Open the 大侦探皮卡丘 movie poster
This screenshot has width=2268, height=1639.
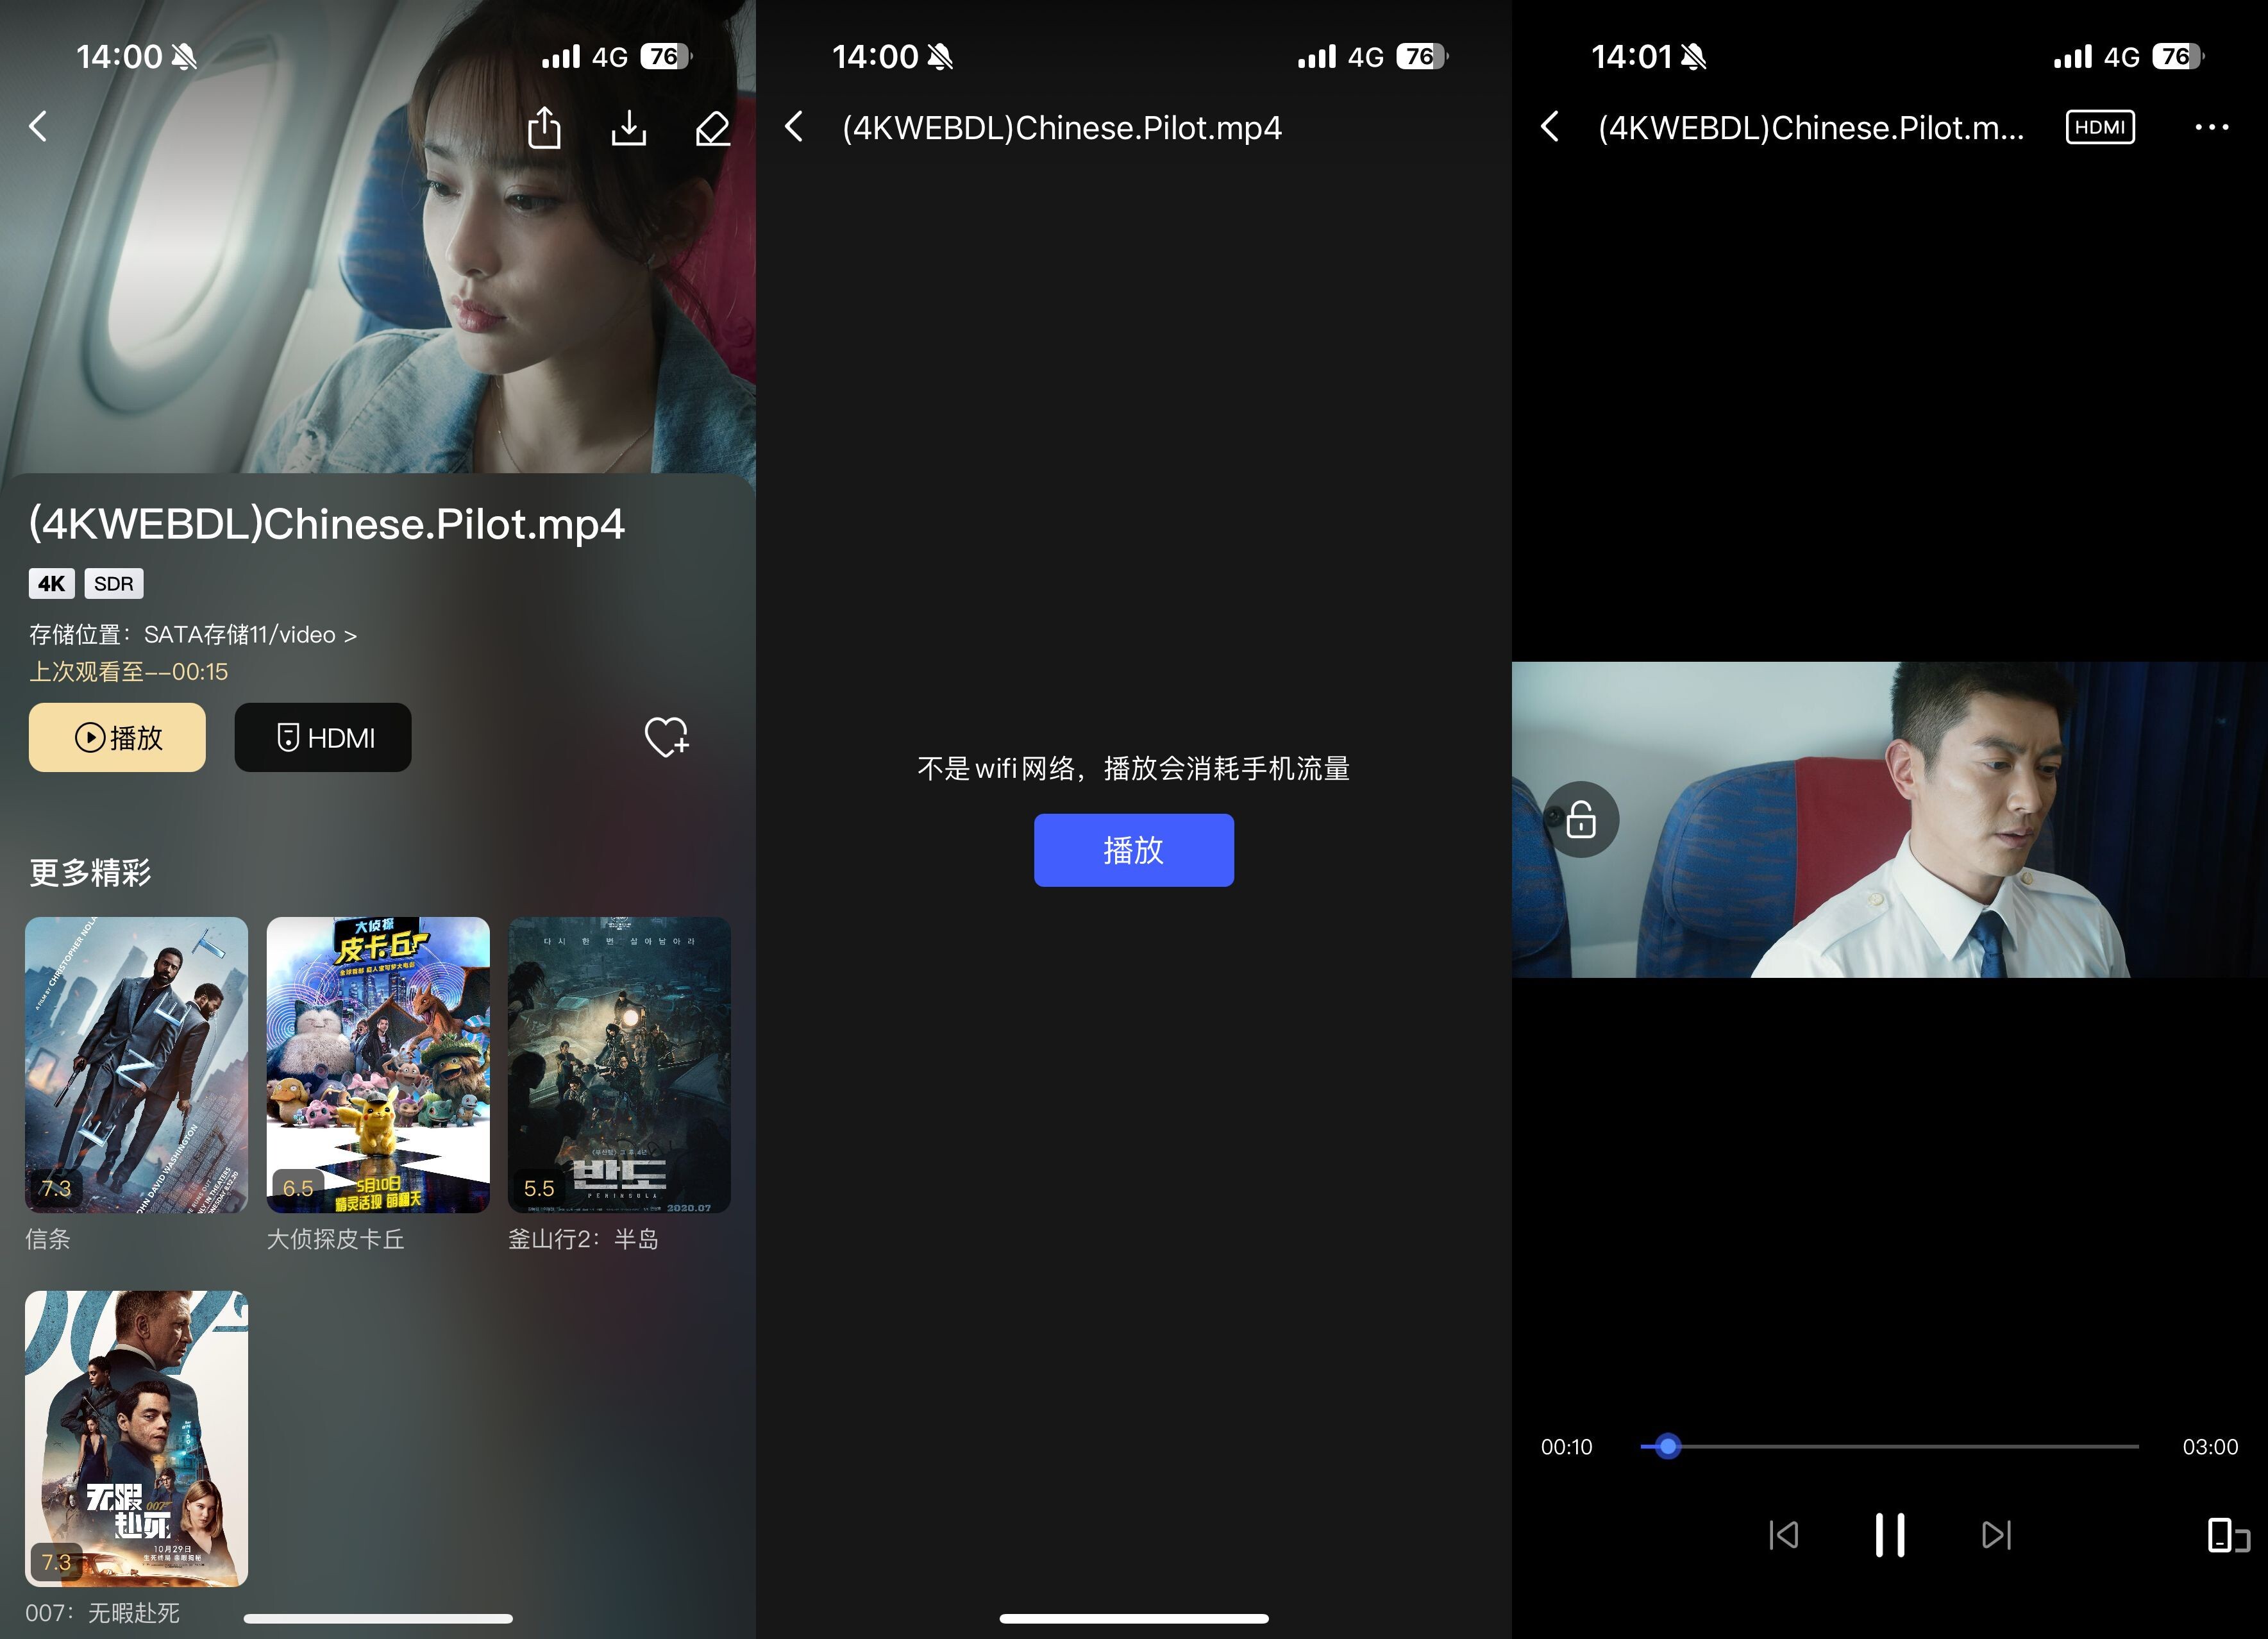tap(378, 1064)
